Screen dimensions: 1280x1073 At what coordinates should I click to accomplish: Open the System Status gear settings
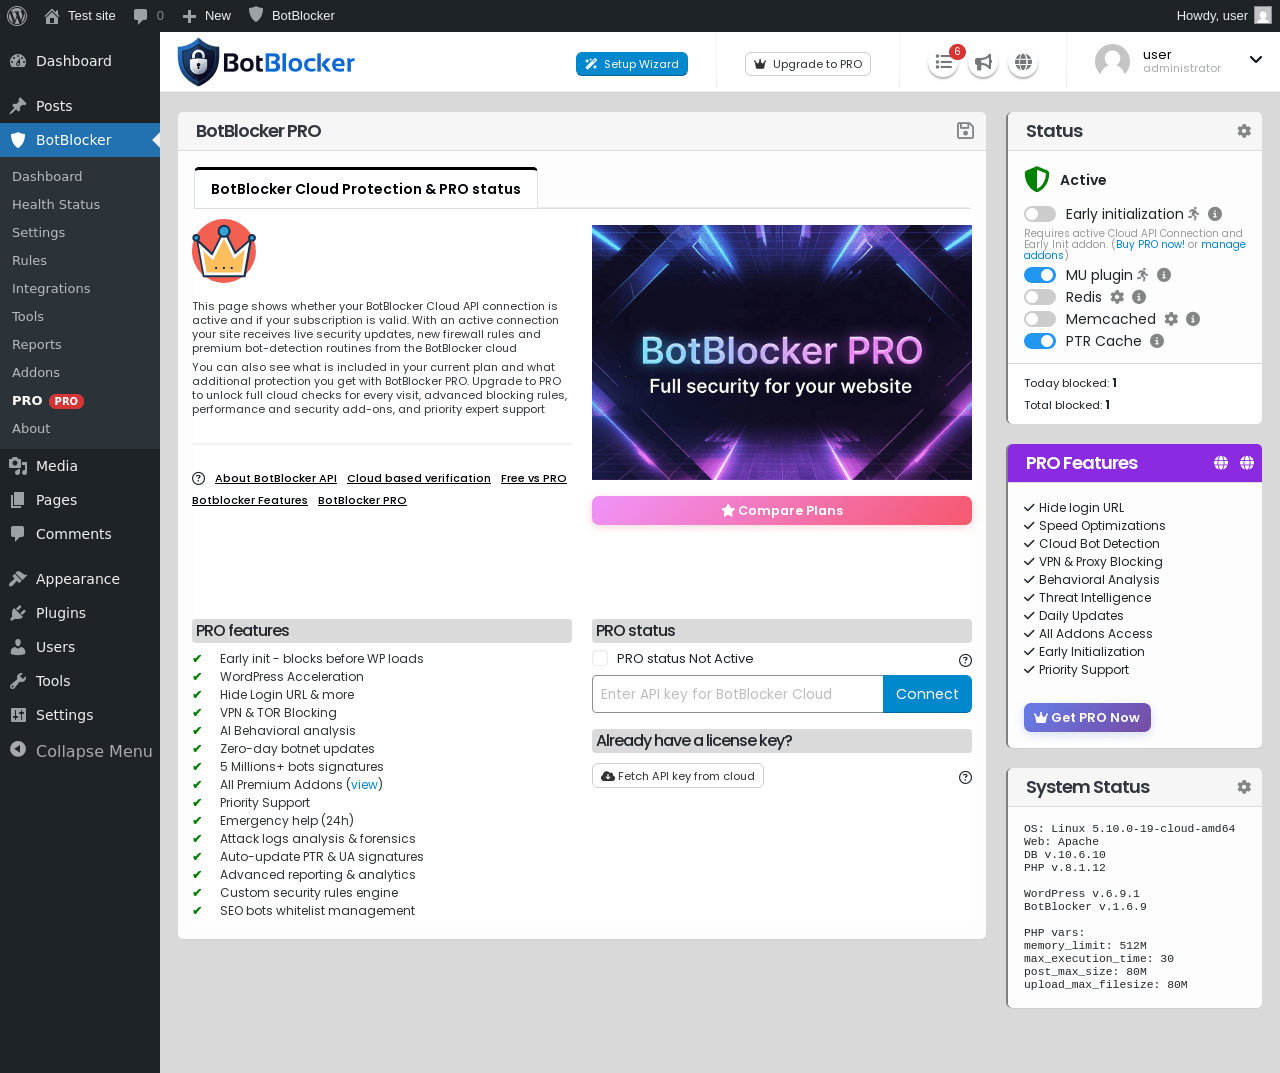pyautogui.click(x=1244, y=787)
